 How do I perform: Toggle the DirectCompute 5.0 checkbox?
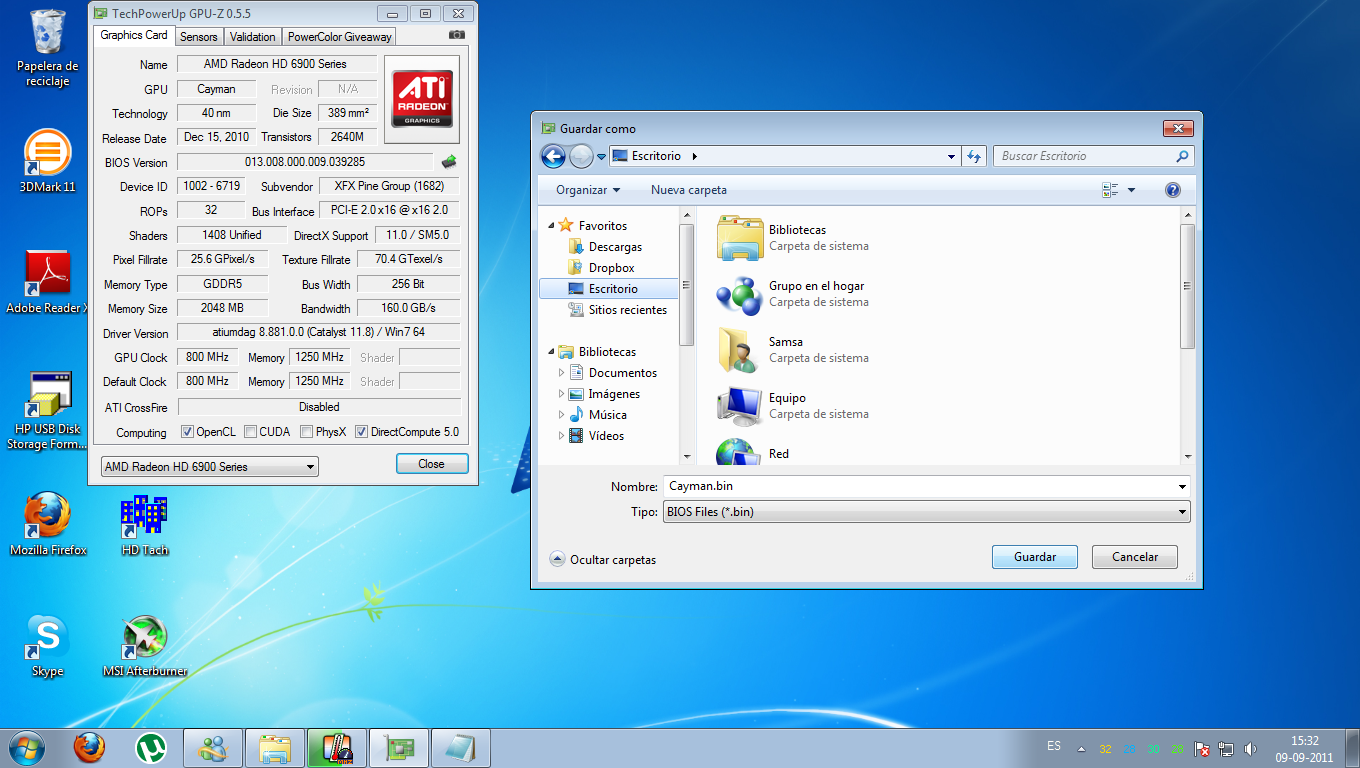pos(362,432)
